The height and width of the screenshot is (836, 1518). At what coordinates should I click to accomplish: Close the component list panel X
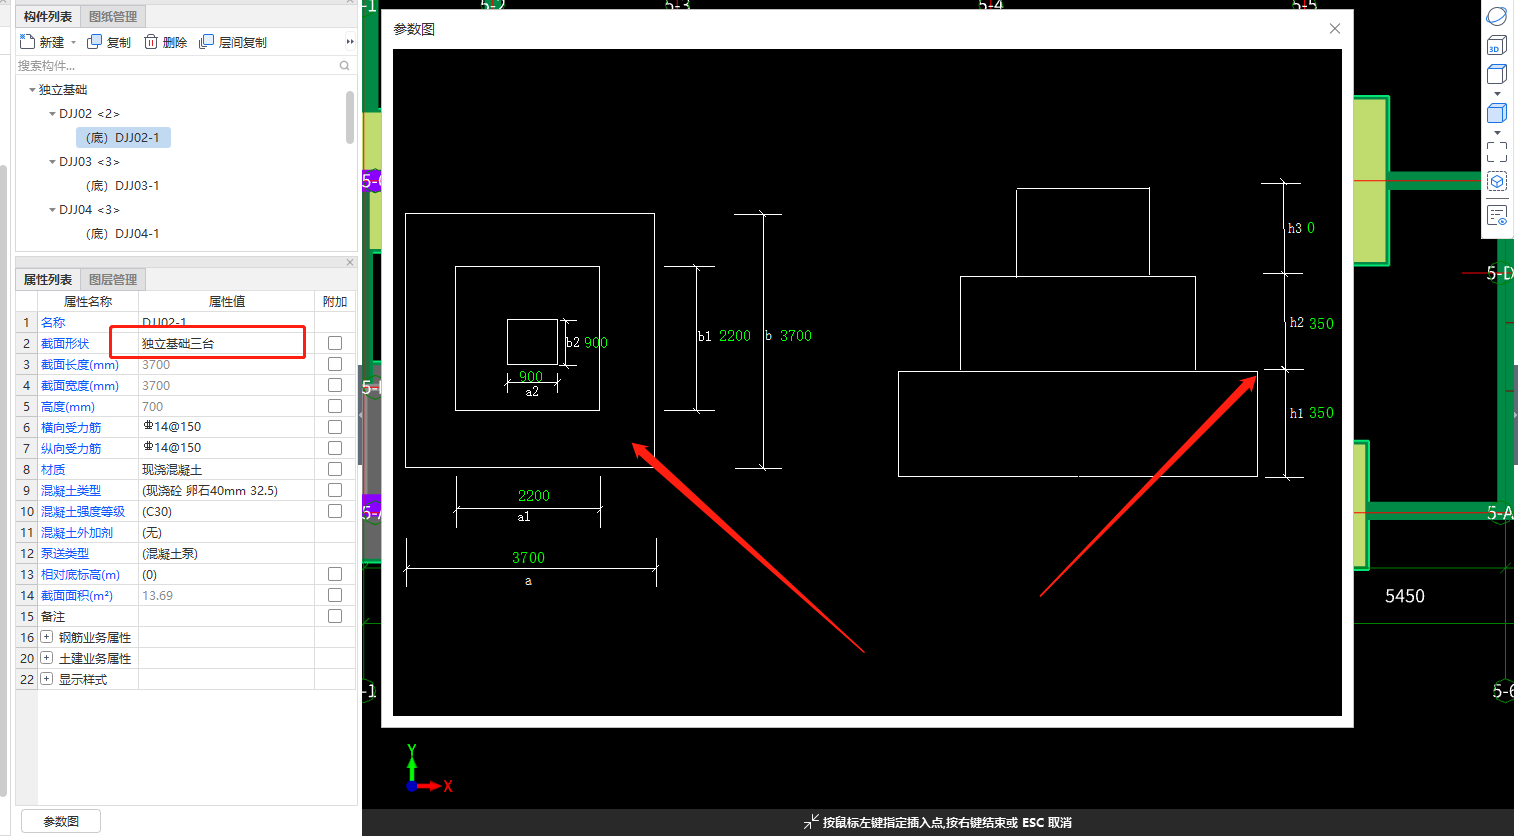(350, 2)
